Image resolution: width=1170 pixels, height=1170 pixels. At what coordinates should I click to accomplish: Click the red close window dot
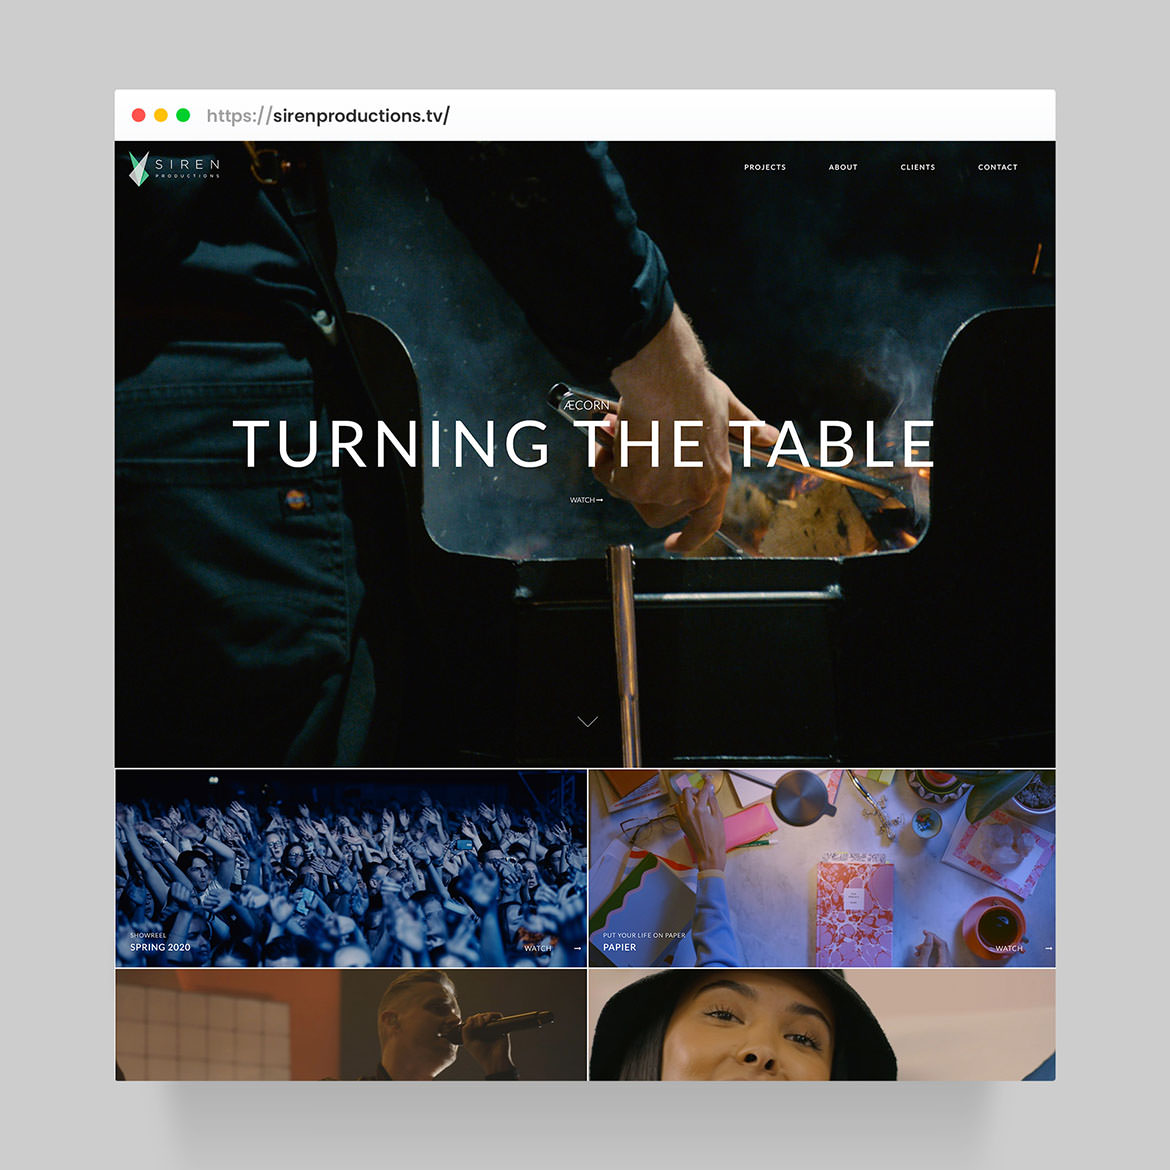(139, 115)
